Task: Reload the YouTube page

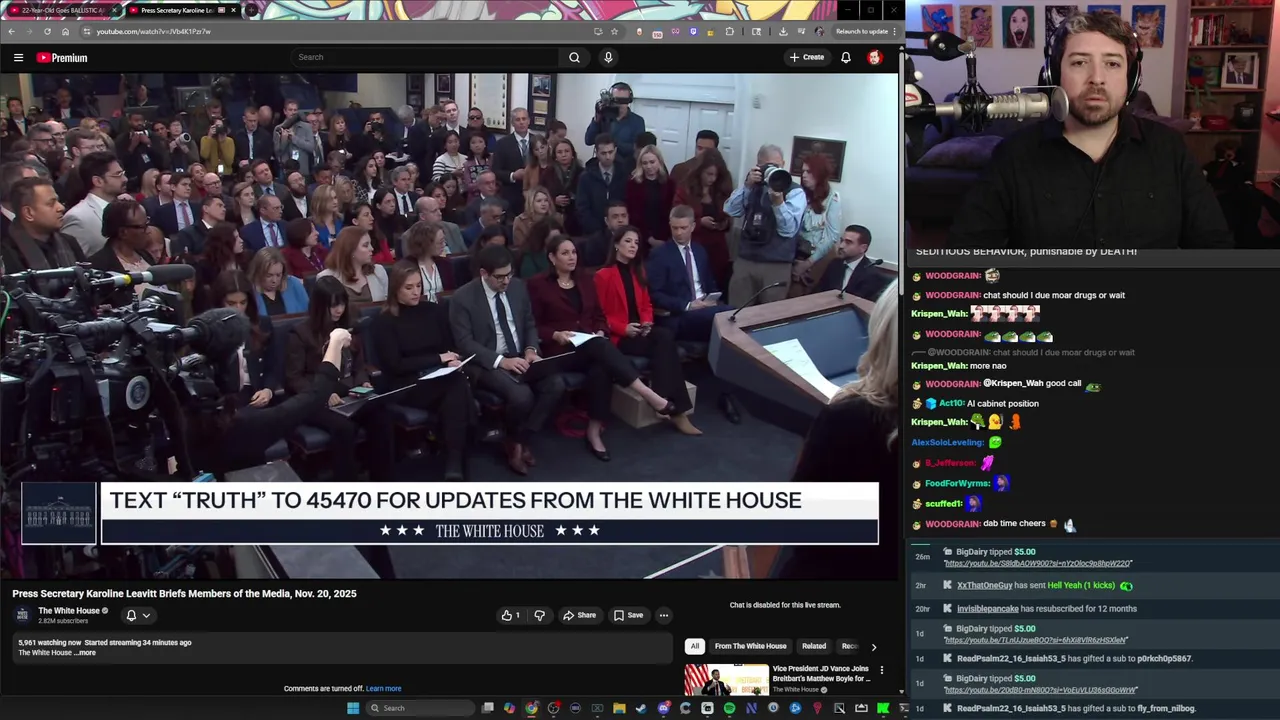Action: coord(47,31)
